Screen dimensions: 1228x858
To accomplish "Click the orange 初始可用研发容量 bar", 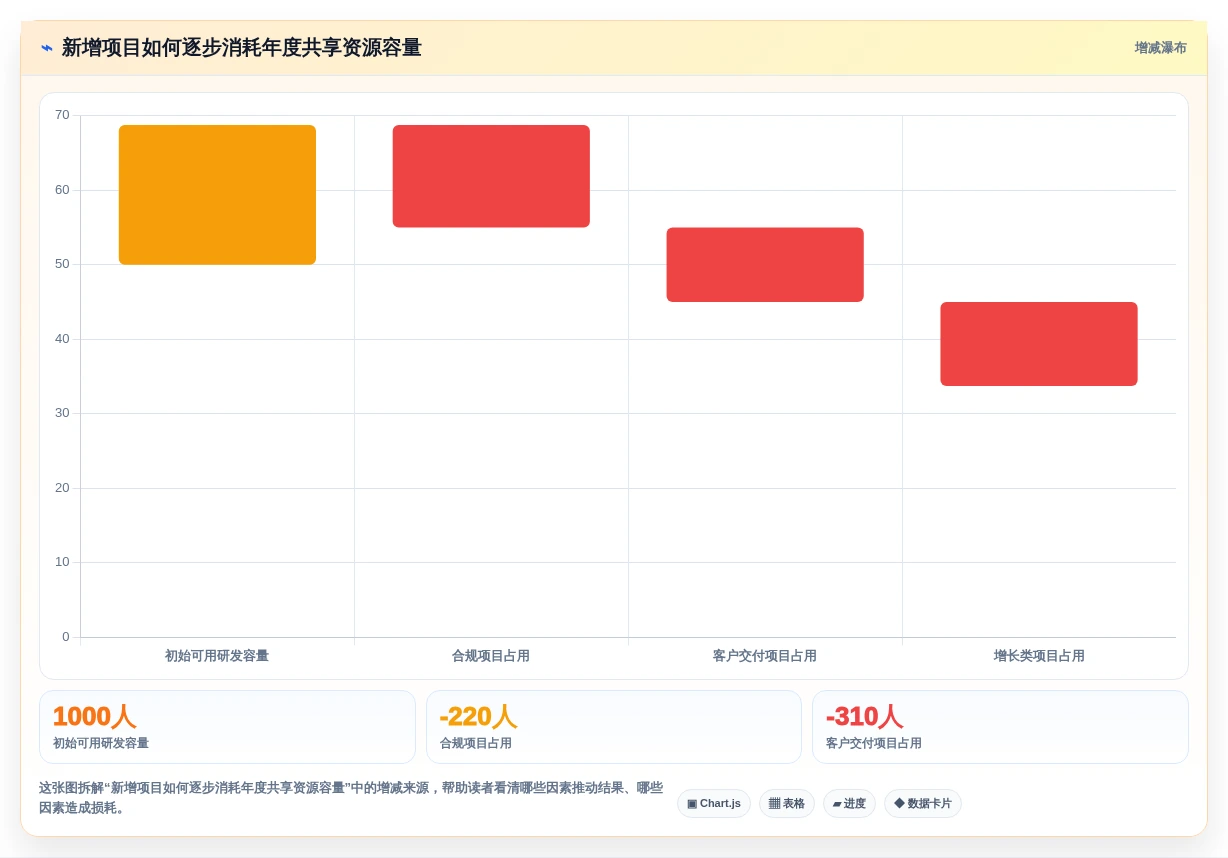I will coord(217,195).
